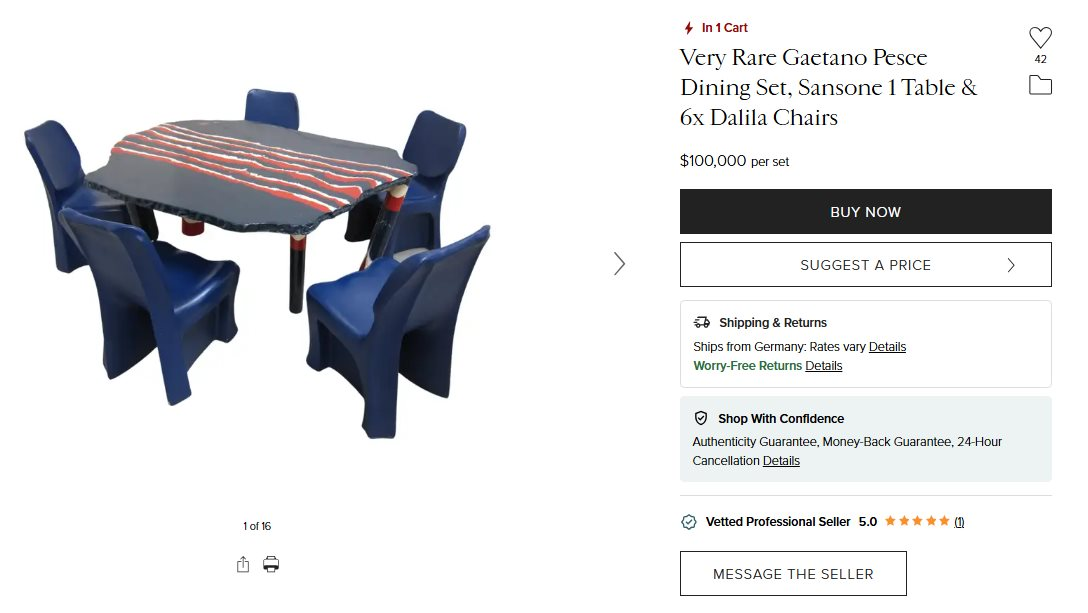Click the BUY NOW button

point(865,212)
